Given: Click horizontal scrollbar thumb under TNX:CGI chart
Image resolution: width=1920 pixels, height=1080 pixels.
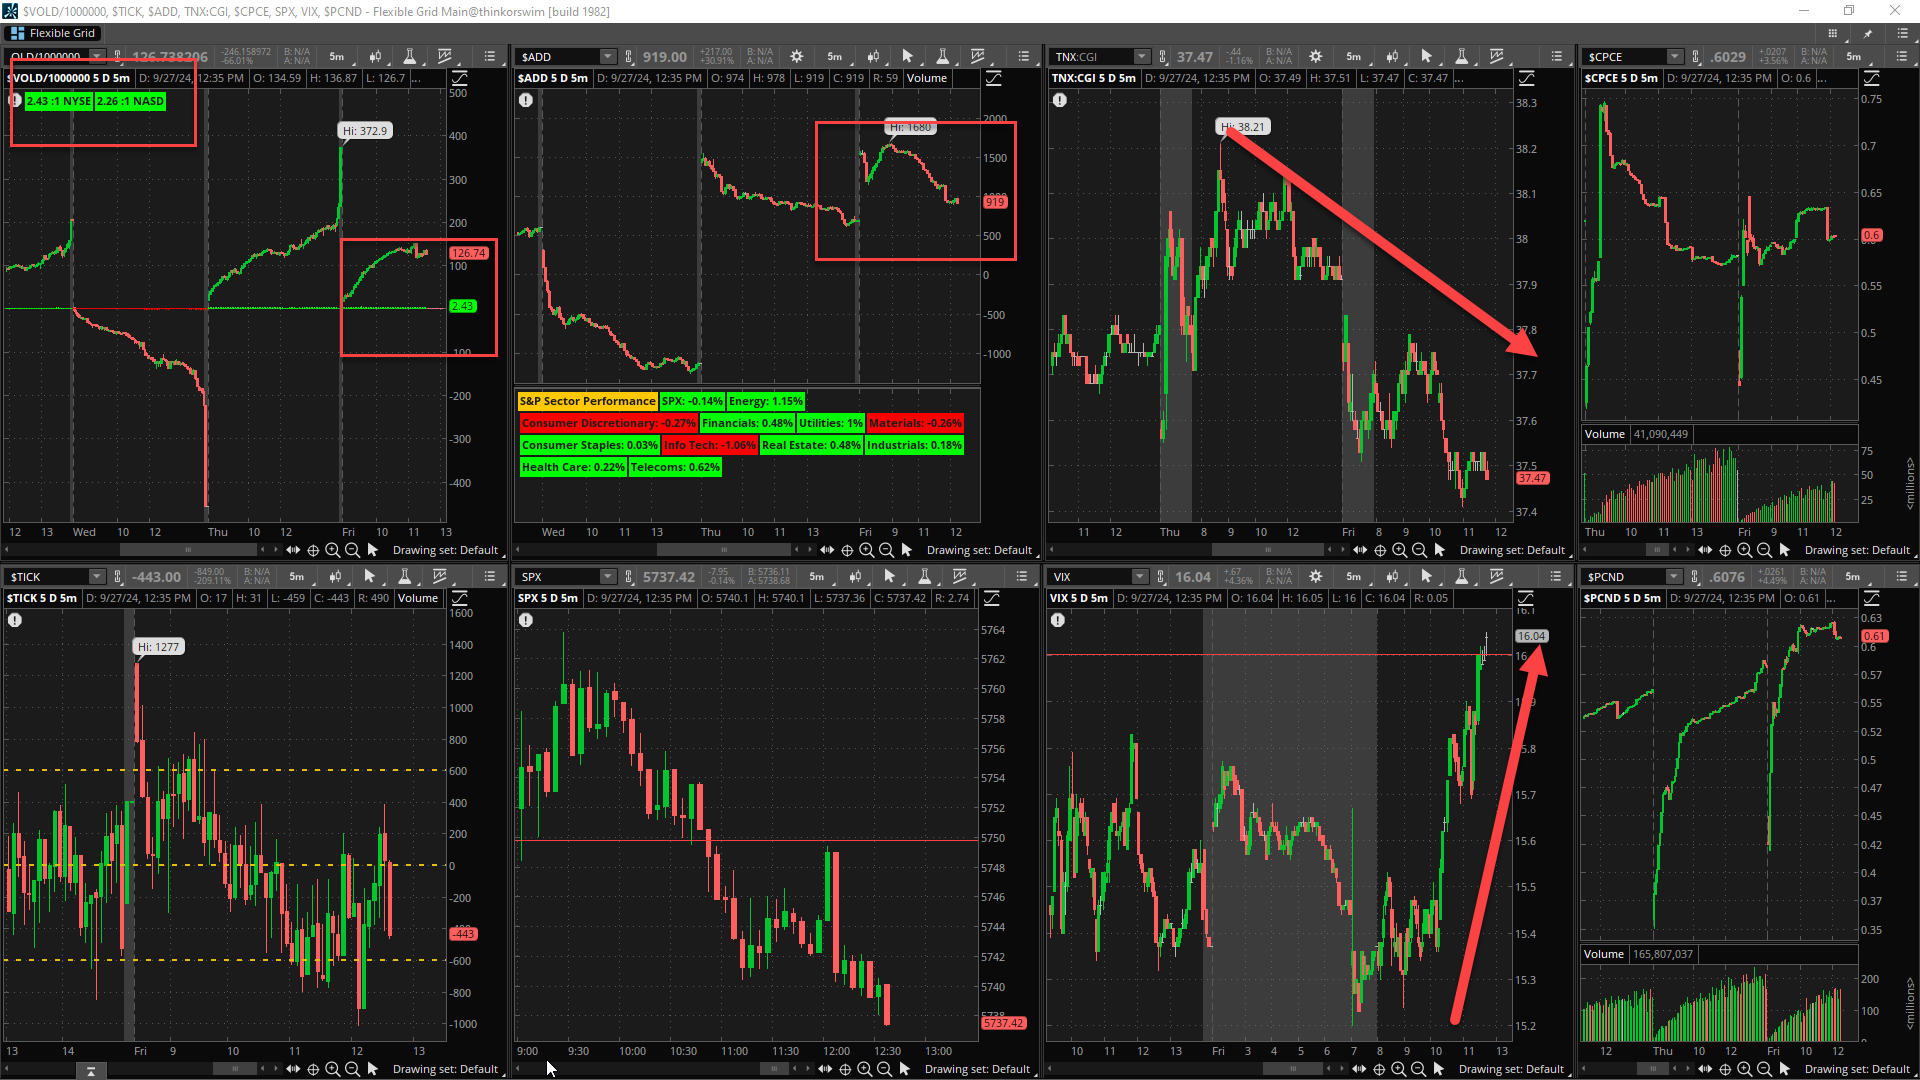Looking at the screenshot, I should coord(1268,550).
